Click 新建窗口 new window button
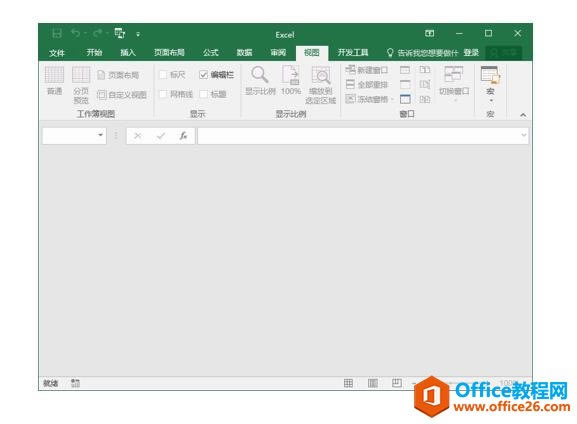This screenshot has height=424, width=577. [x=367, y=70]
